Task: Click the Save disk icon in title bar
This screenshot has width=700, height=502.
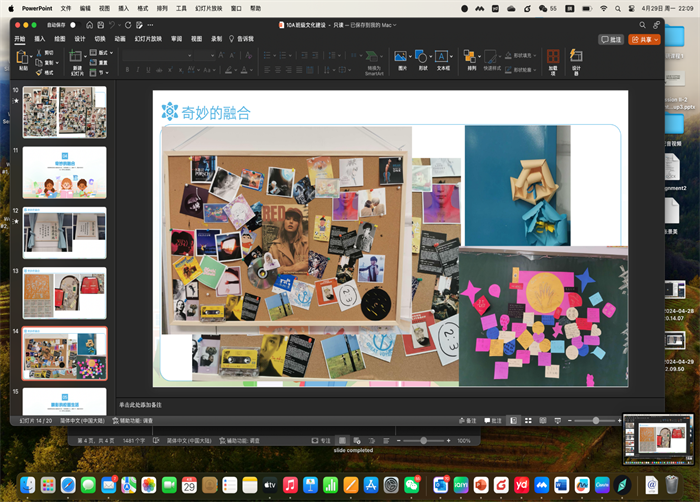Action: (x=101, y=25)
